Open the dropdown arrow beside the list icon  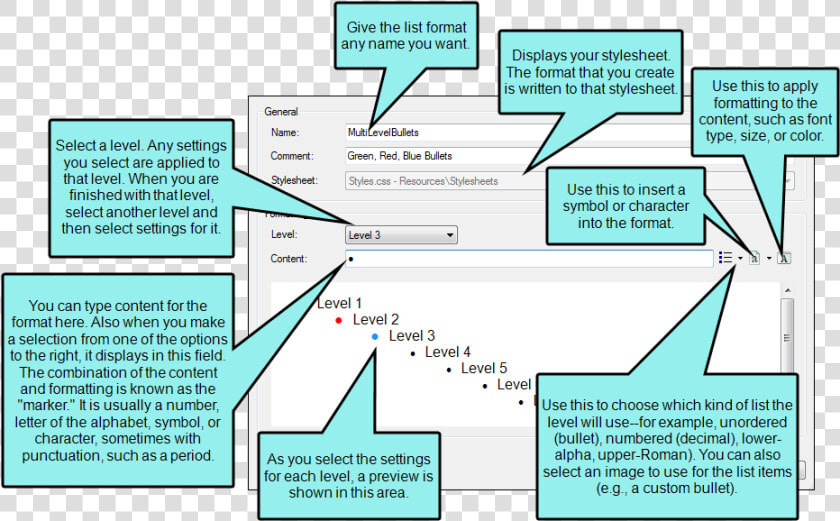click(740, 258)
